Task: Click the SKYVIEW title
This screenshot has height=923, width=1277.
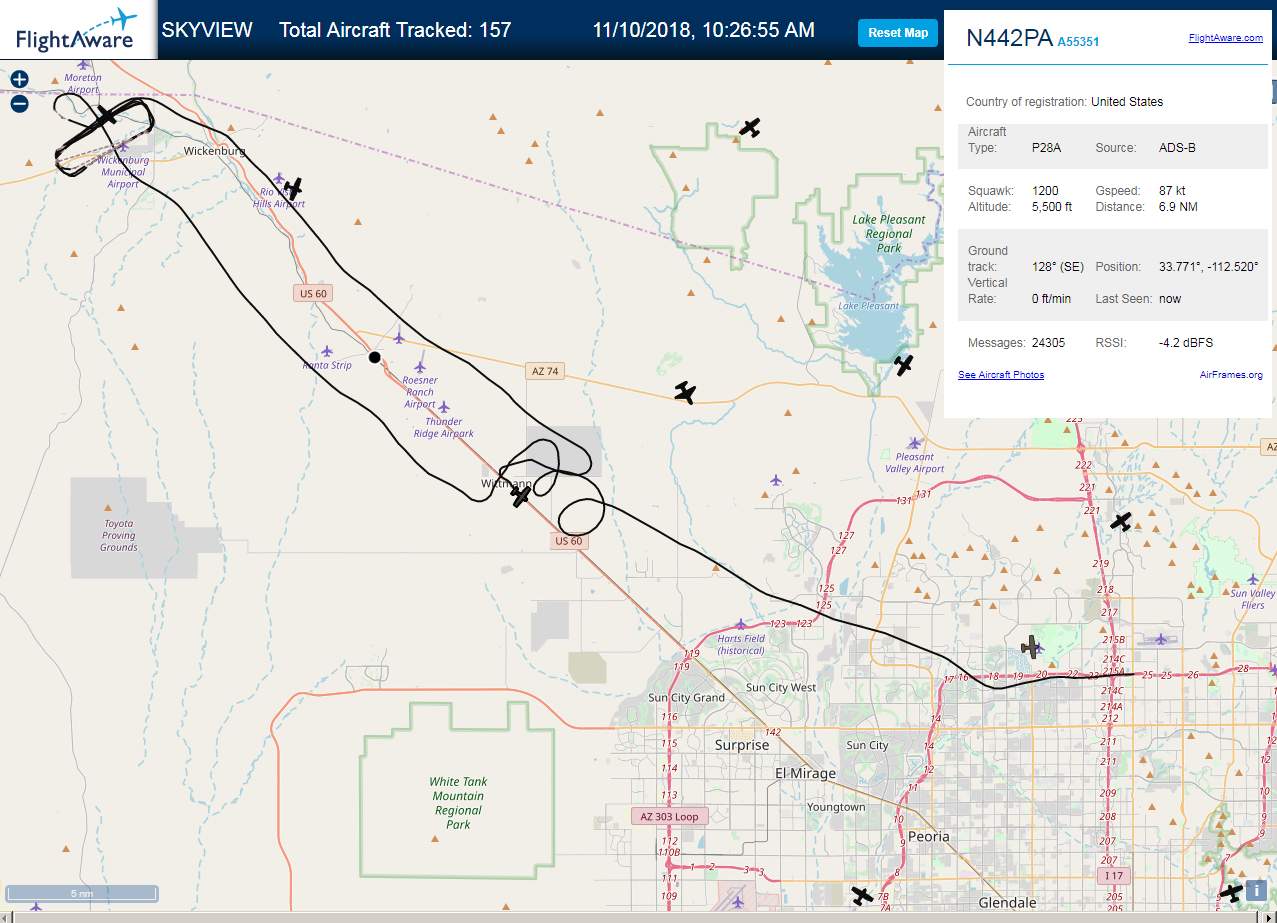Action: tap(207, 30)
